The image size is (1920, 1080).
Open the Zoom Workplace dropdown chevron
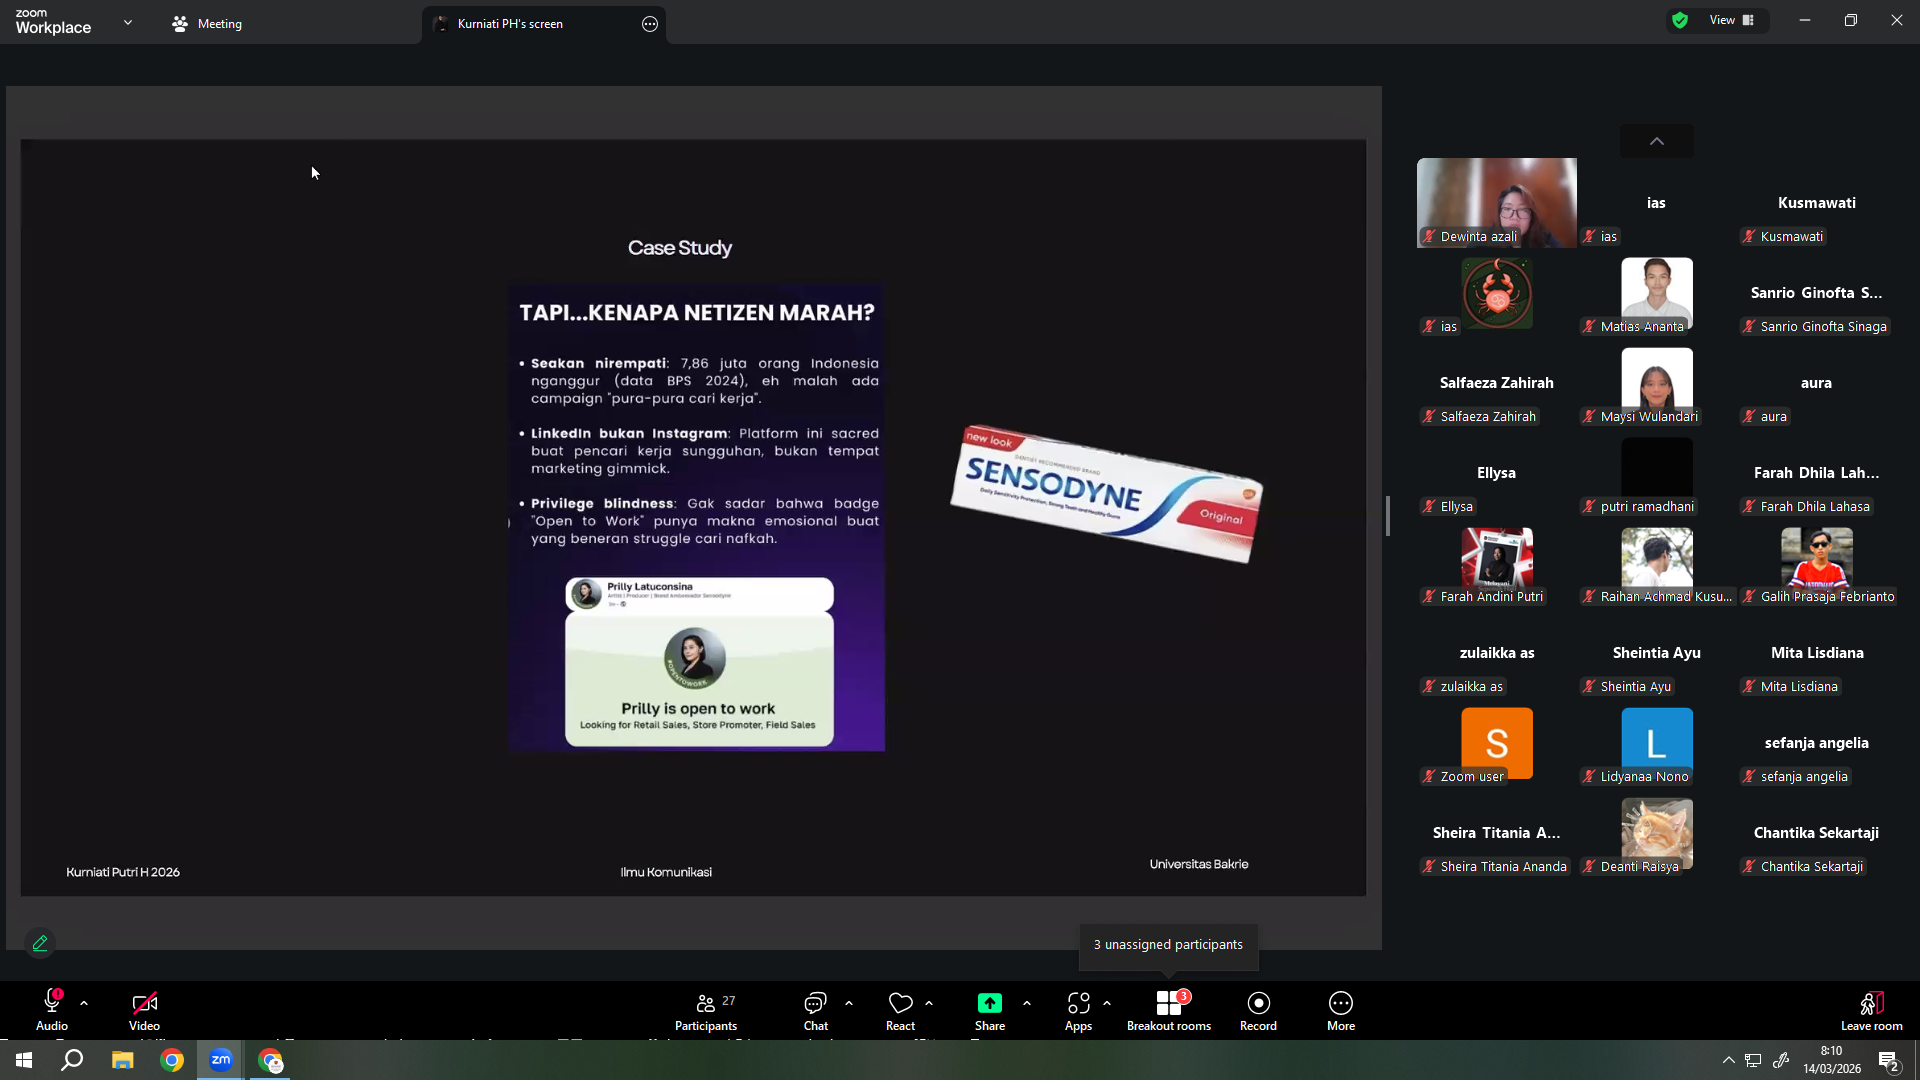tap(128, 22)
